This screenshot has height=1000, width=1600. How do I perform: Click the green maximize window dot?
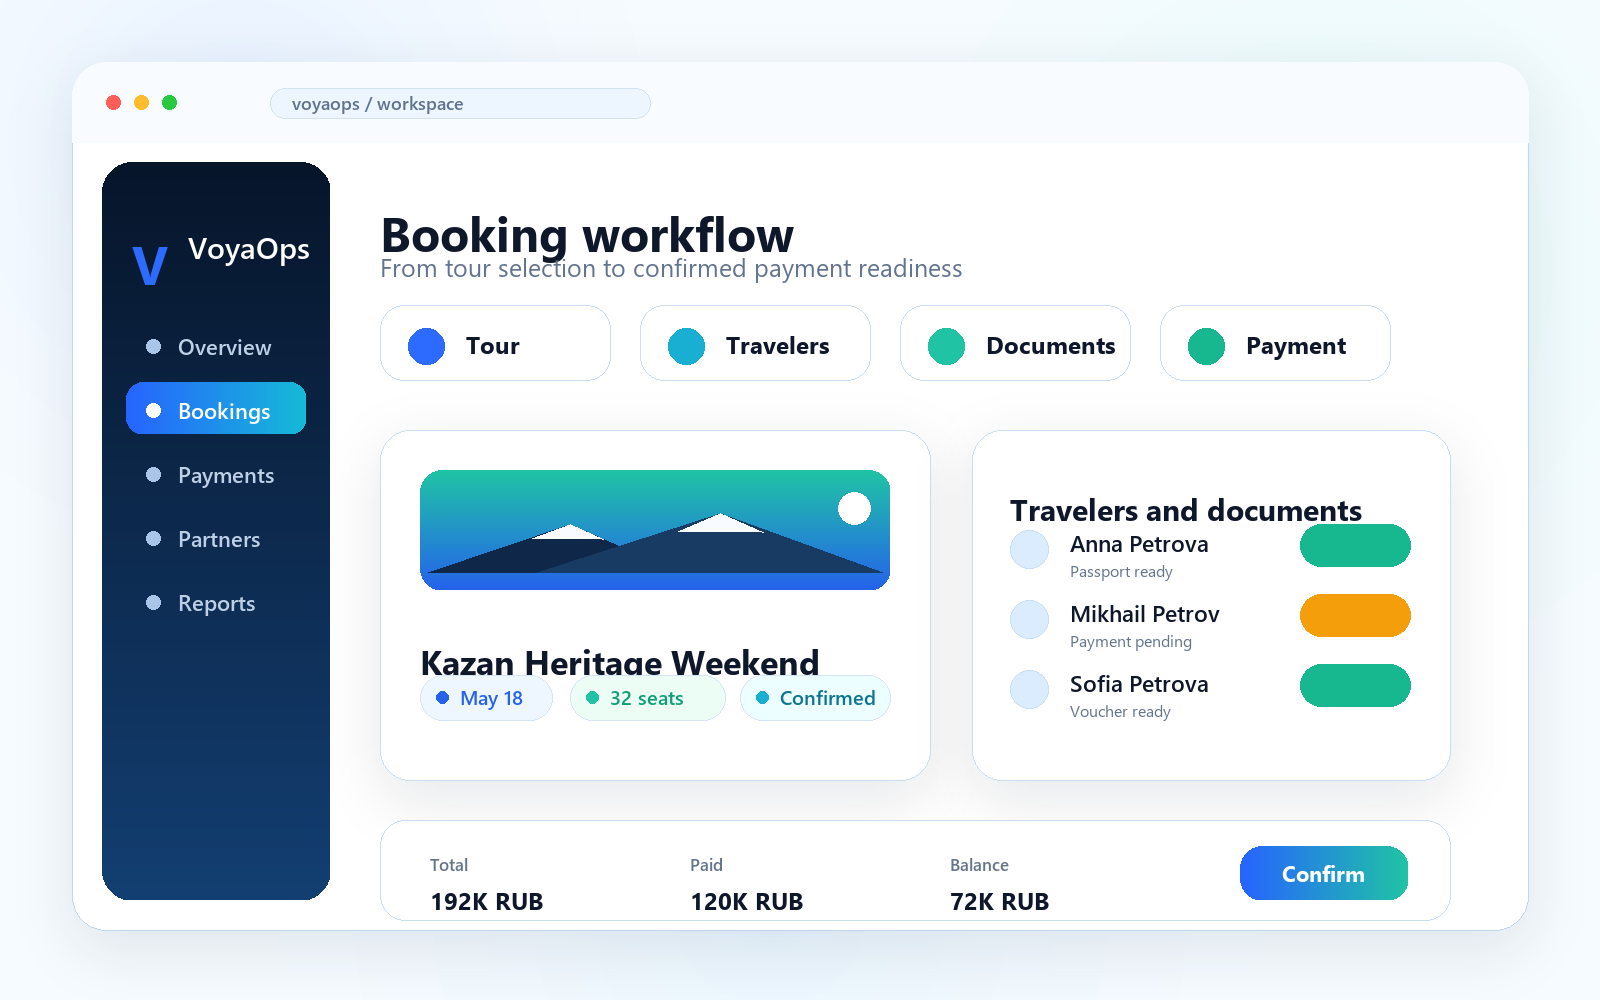point(170,103)
